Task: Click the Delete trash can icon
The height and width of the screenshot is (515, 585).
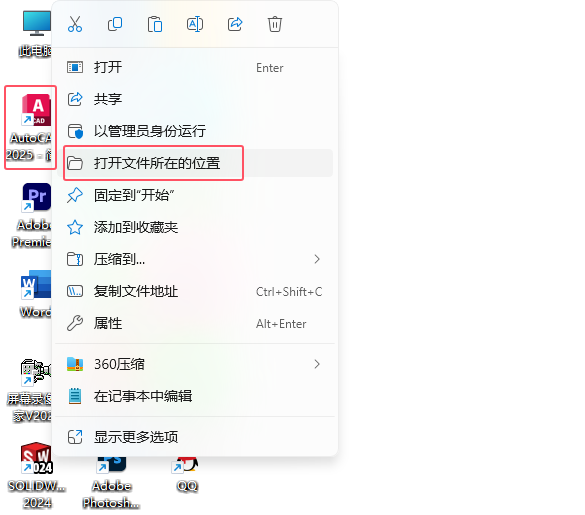Action: point(275,24)
